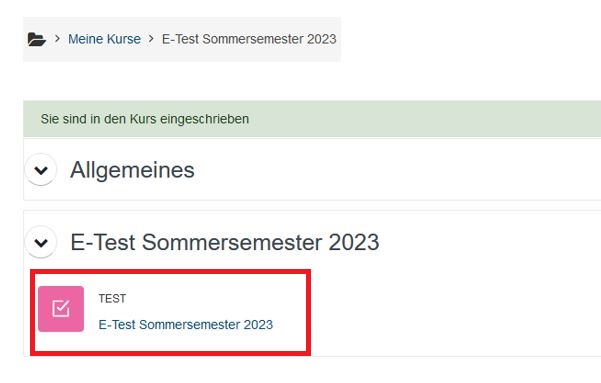Open the pink quiz activity icon
The width and height of the screenshot is (601, 383).
pos(61,309)
